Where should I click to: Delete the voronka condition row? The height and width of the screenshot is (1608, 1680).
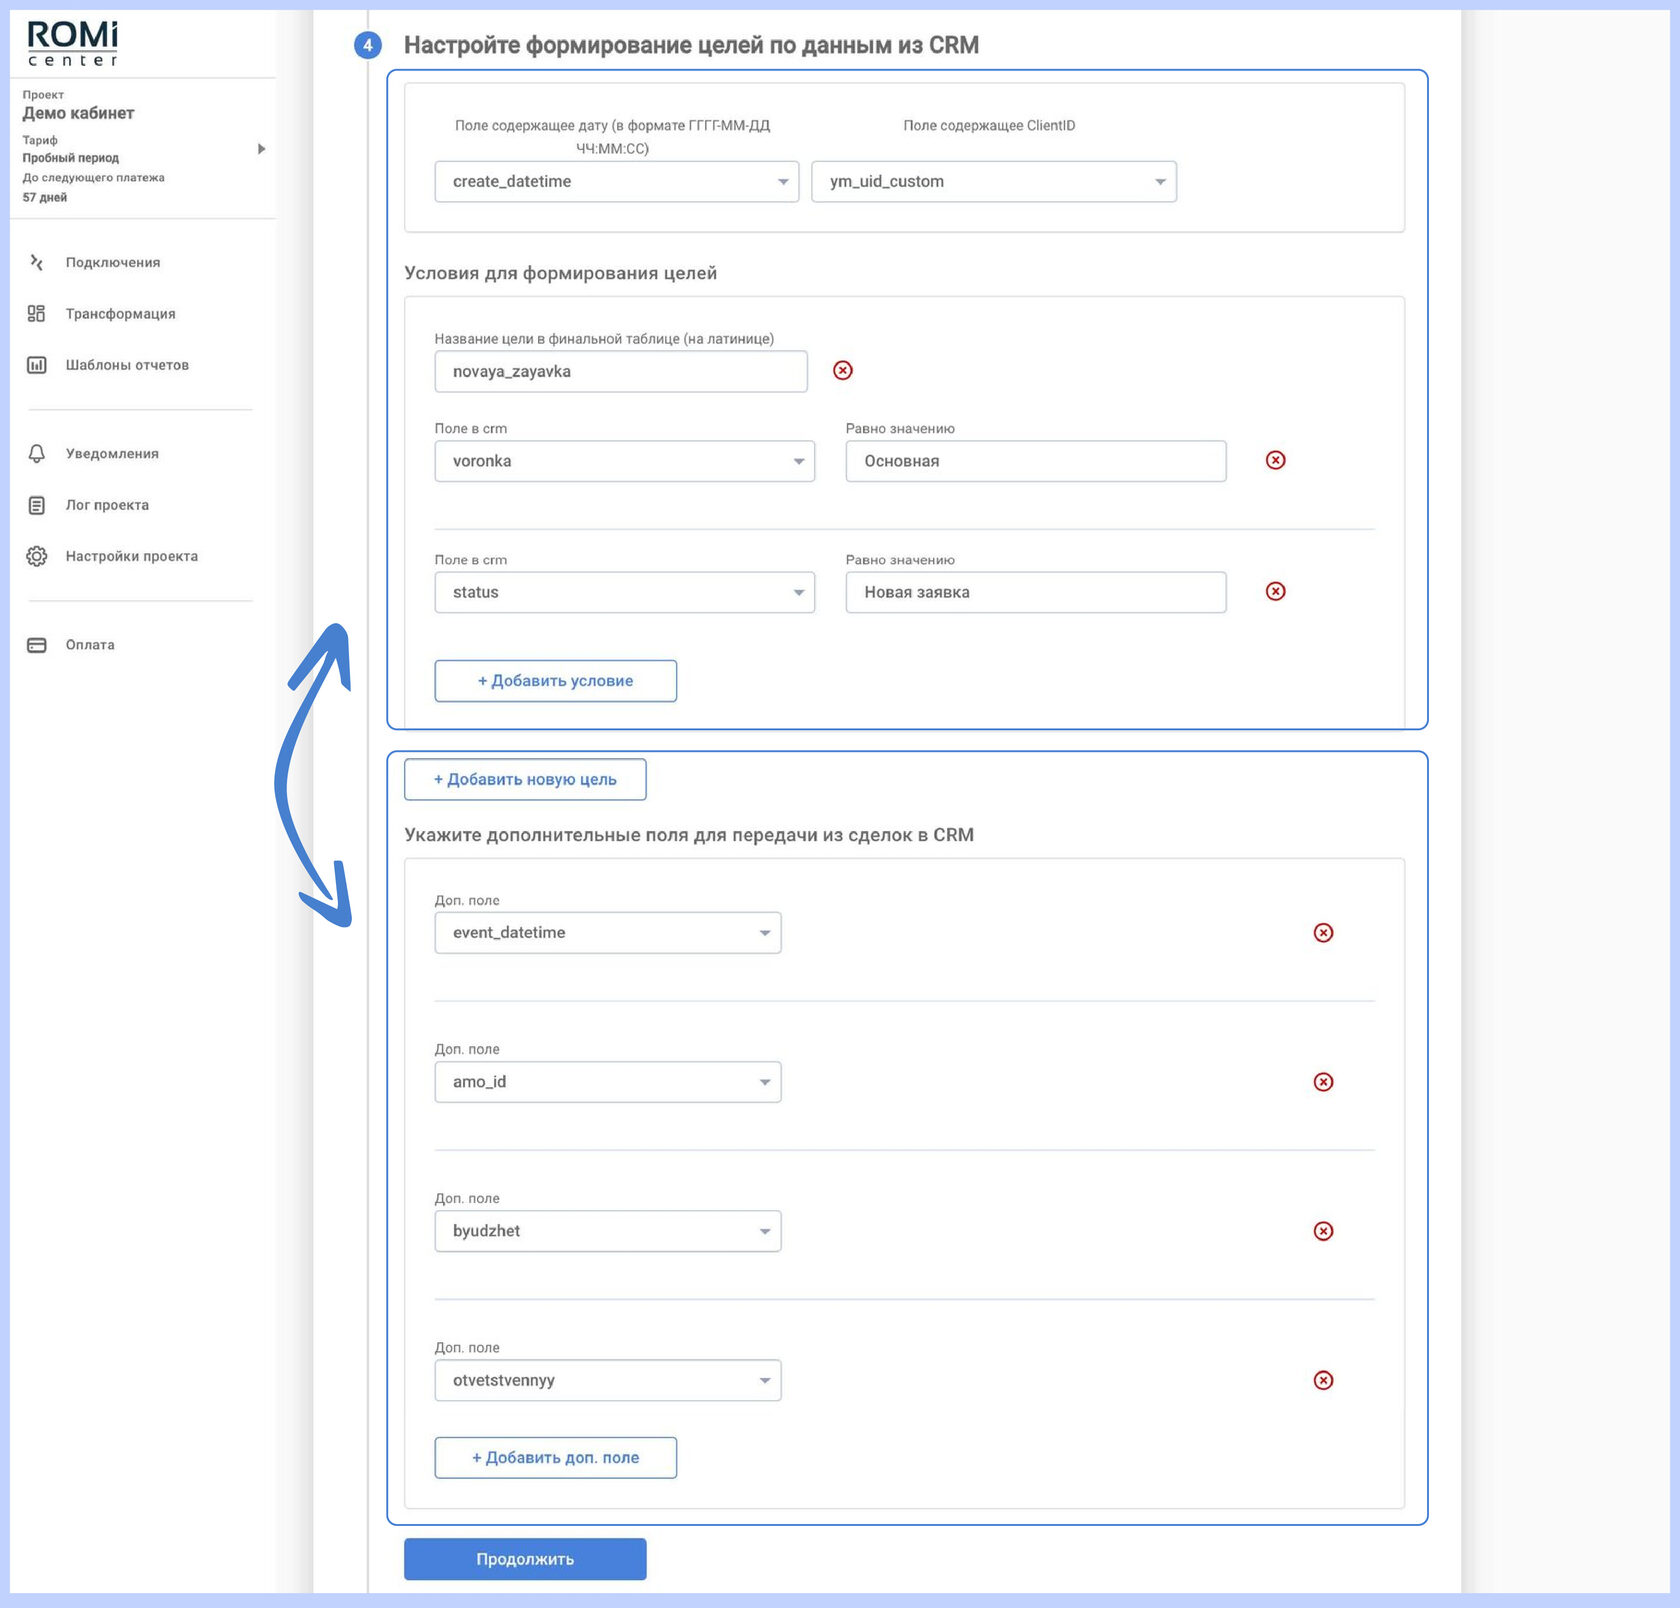[x=1276, y=460]
